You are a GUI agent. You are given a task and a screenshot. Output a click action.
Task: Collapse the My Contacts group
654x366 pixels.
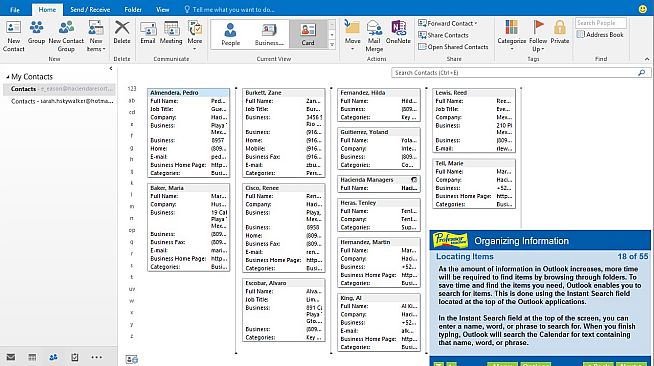8,77
